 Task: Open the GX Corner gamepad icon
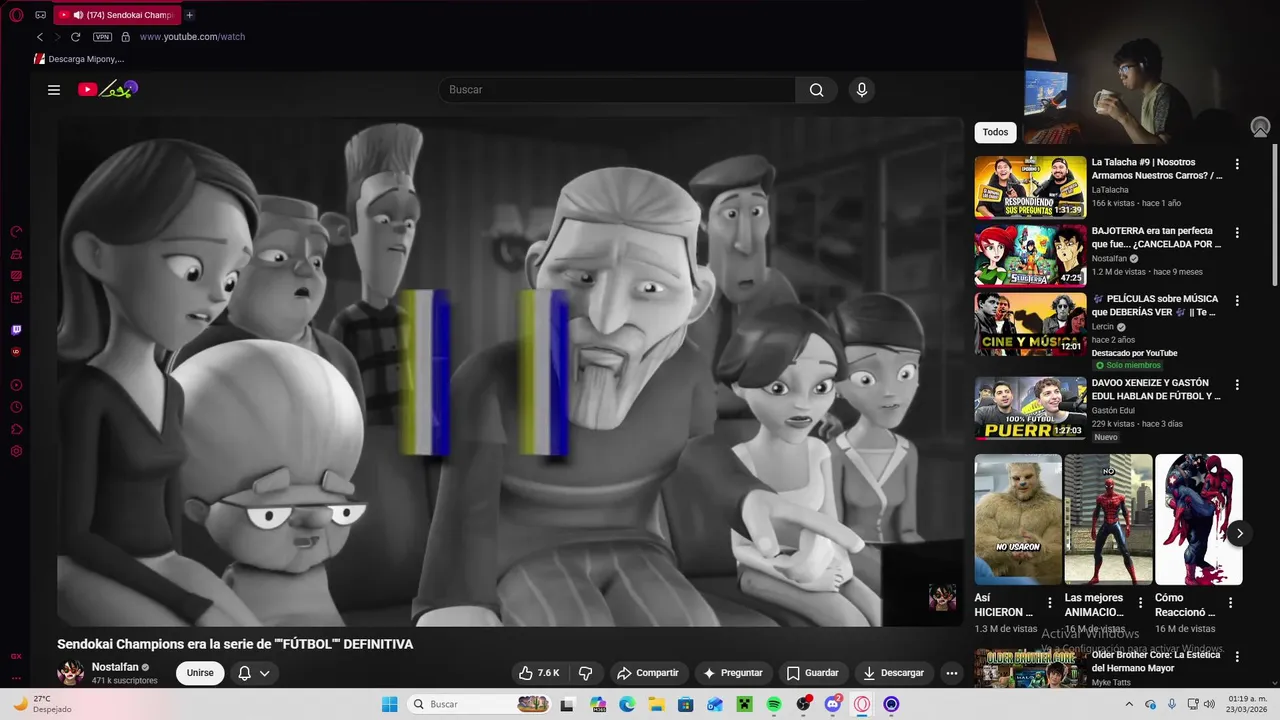click(x=40, y=15)
